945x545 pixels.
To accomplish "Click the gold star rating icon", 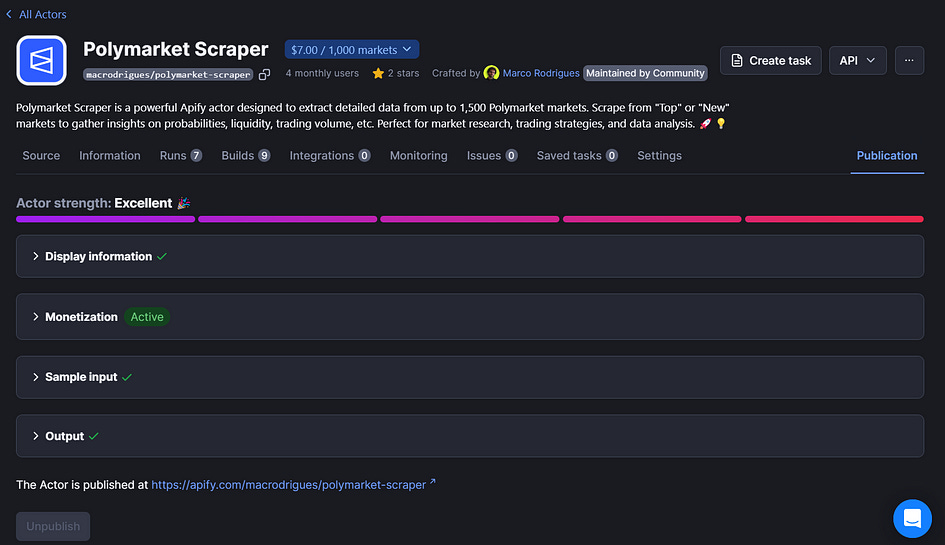I will pos(378,74).
